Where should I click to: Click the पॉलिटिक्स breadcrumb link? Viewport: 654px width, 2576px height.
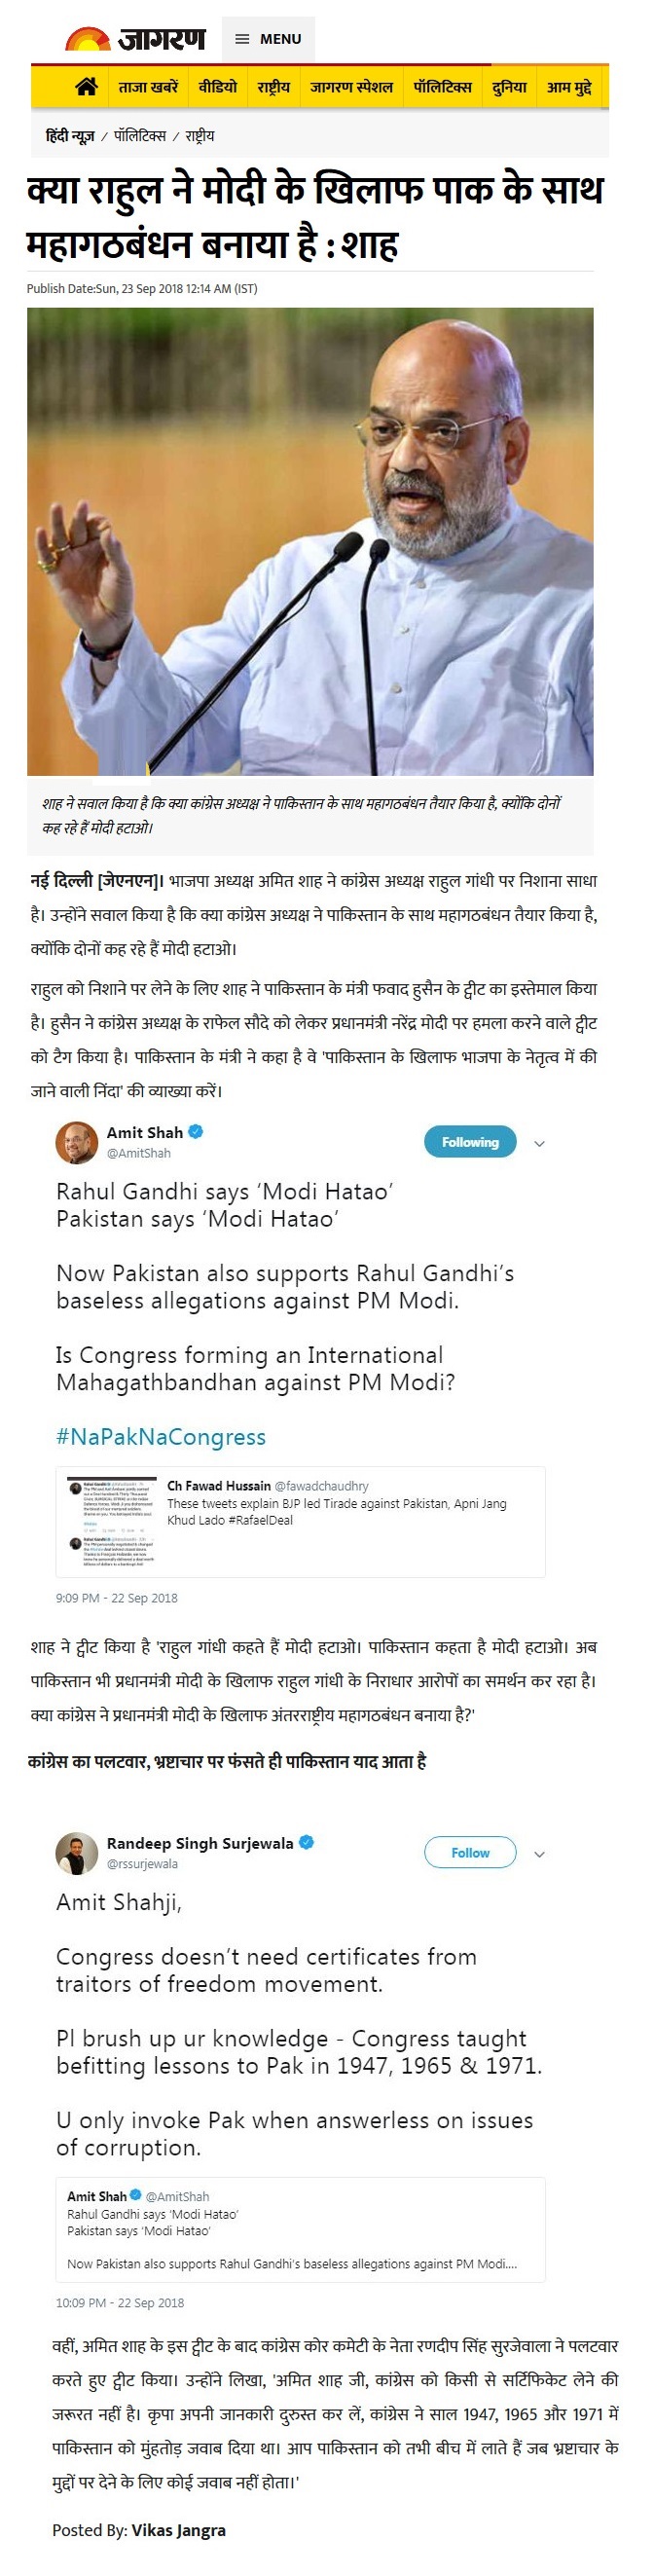(x=139, y=136)
